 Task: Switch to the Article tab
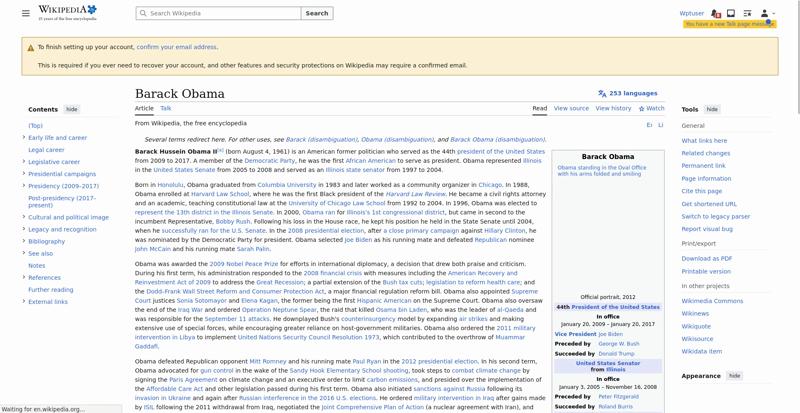(144, 108)
